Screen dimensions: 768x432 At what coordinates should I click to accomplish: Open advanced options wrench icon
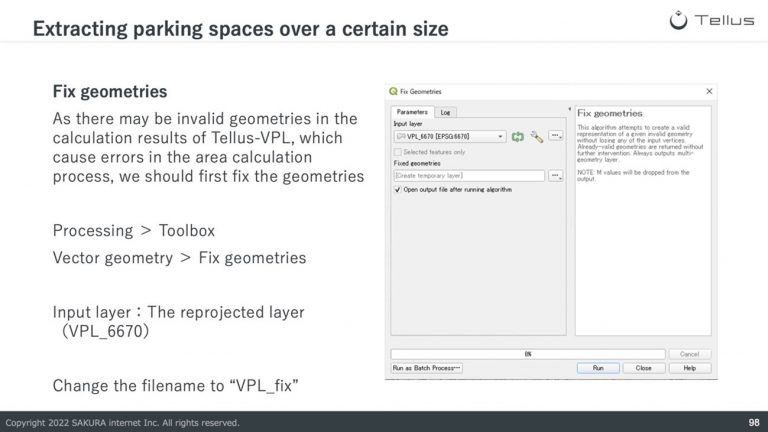pos(537,137)
